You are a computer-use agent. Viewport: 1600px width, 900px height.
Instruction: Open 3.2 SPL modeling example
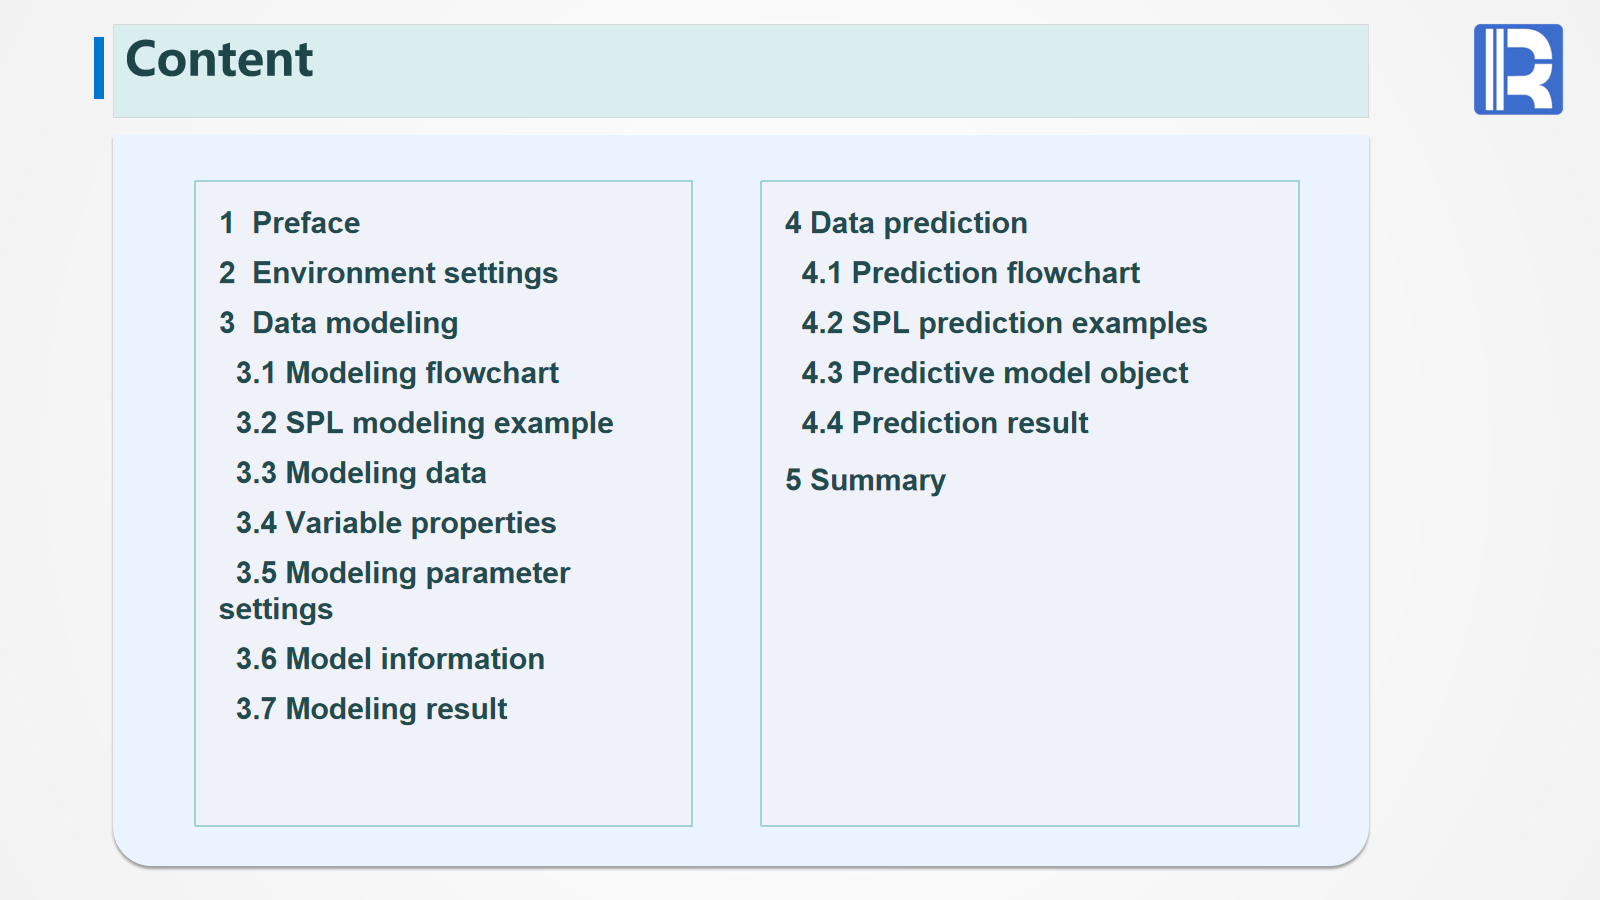(x=424, y=423)
